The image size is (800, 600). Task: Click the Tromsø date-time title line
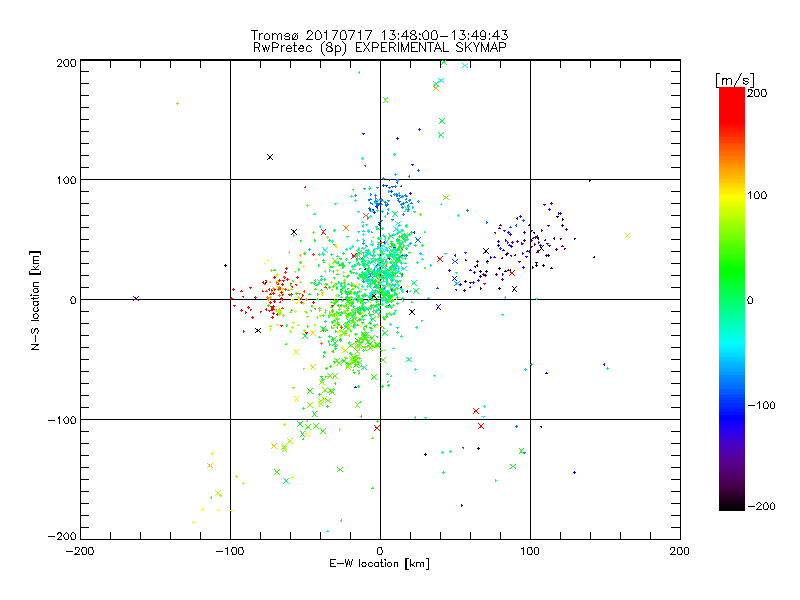coord(379,35)
